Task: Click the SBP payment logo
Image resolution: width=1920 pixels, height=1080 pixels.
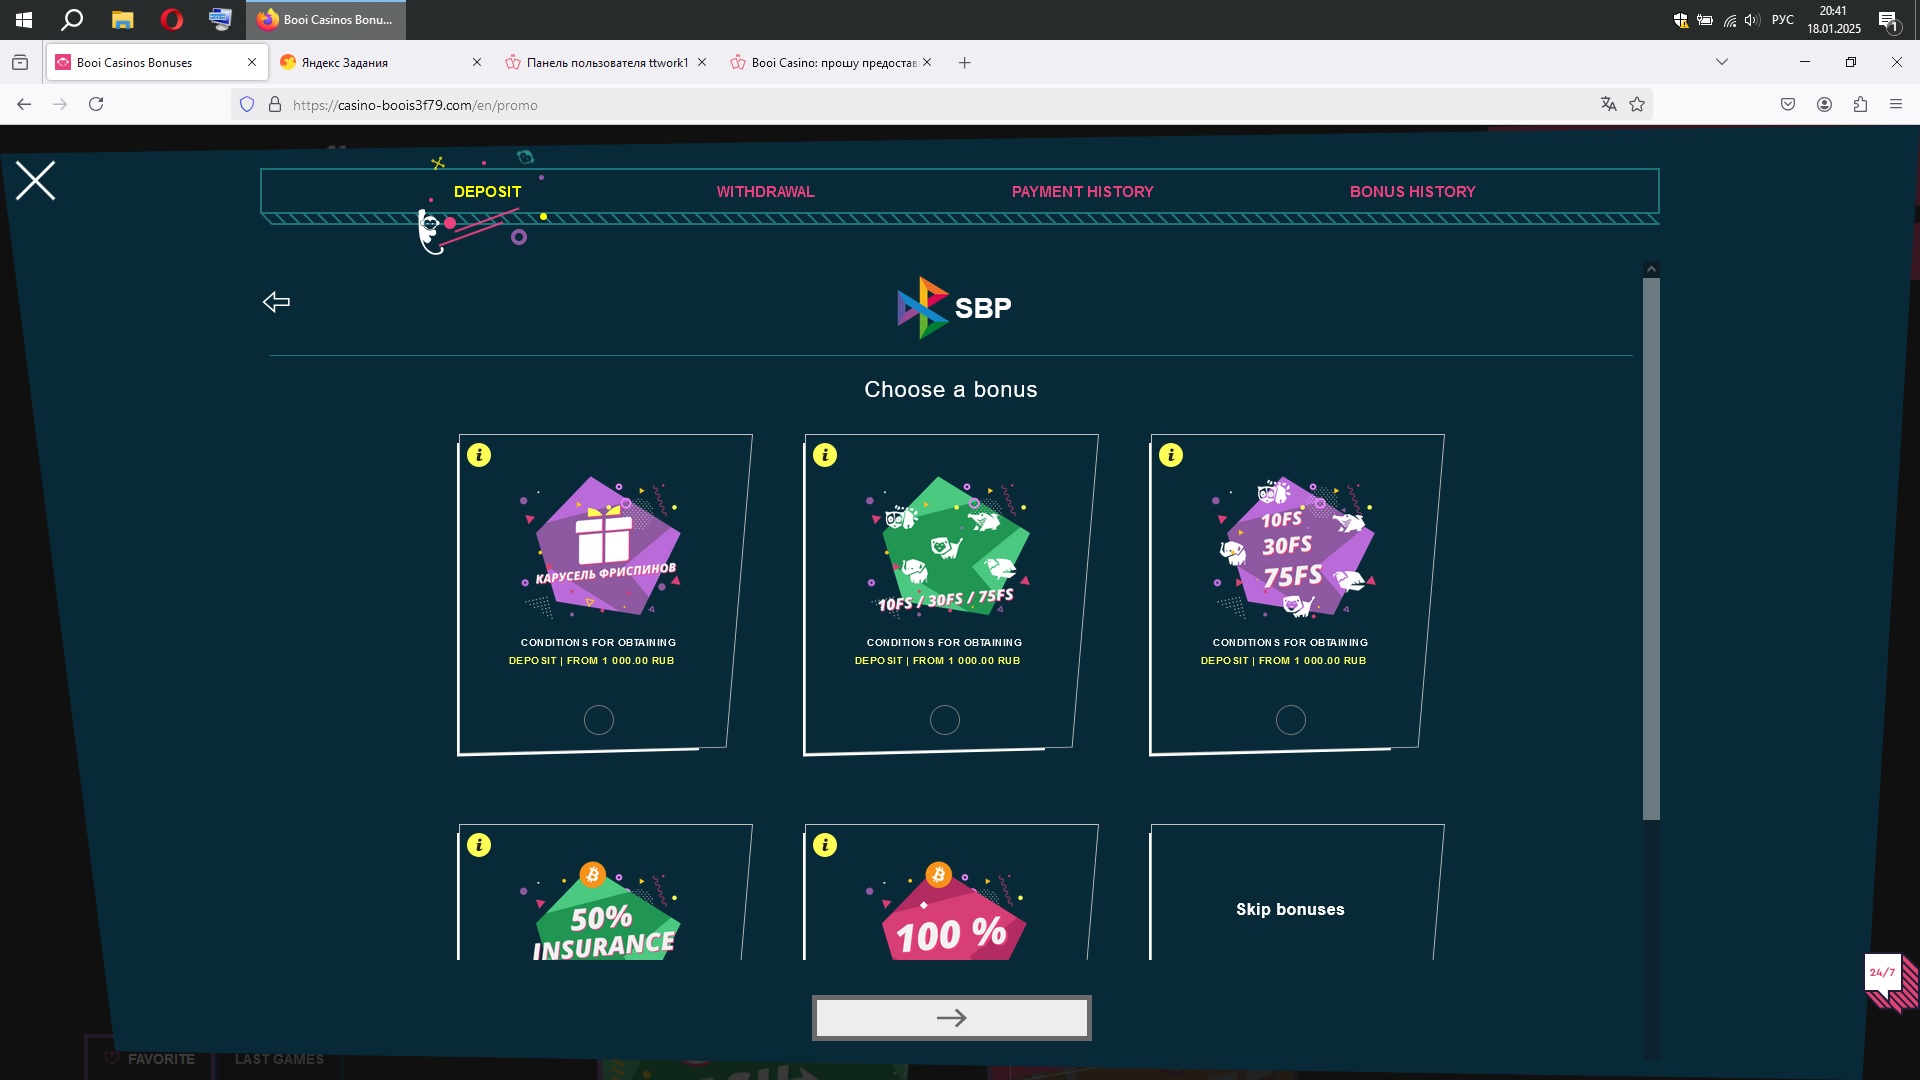Action: point(954,308)
